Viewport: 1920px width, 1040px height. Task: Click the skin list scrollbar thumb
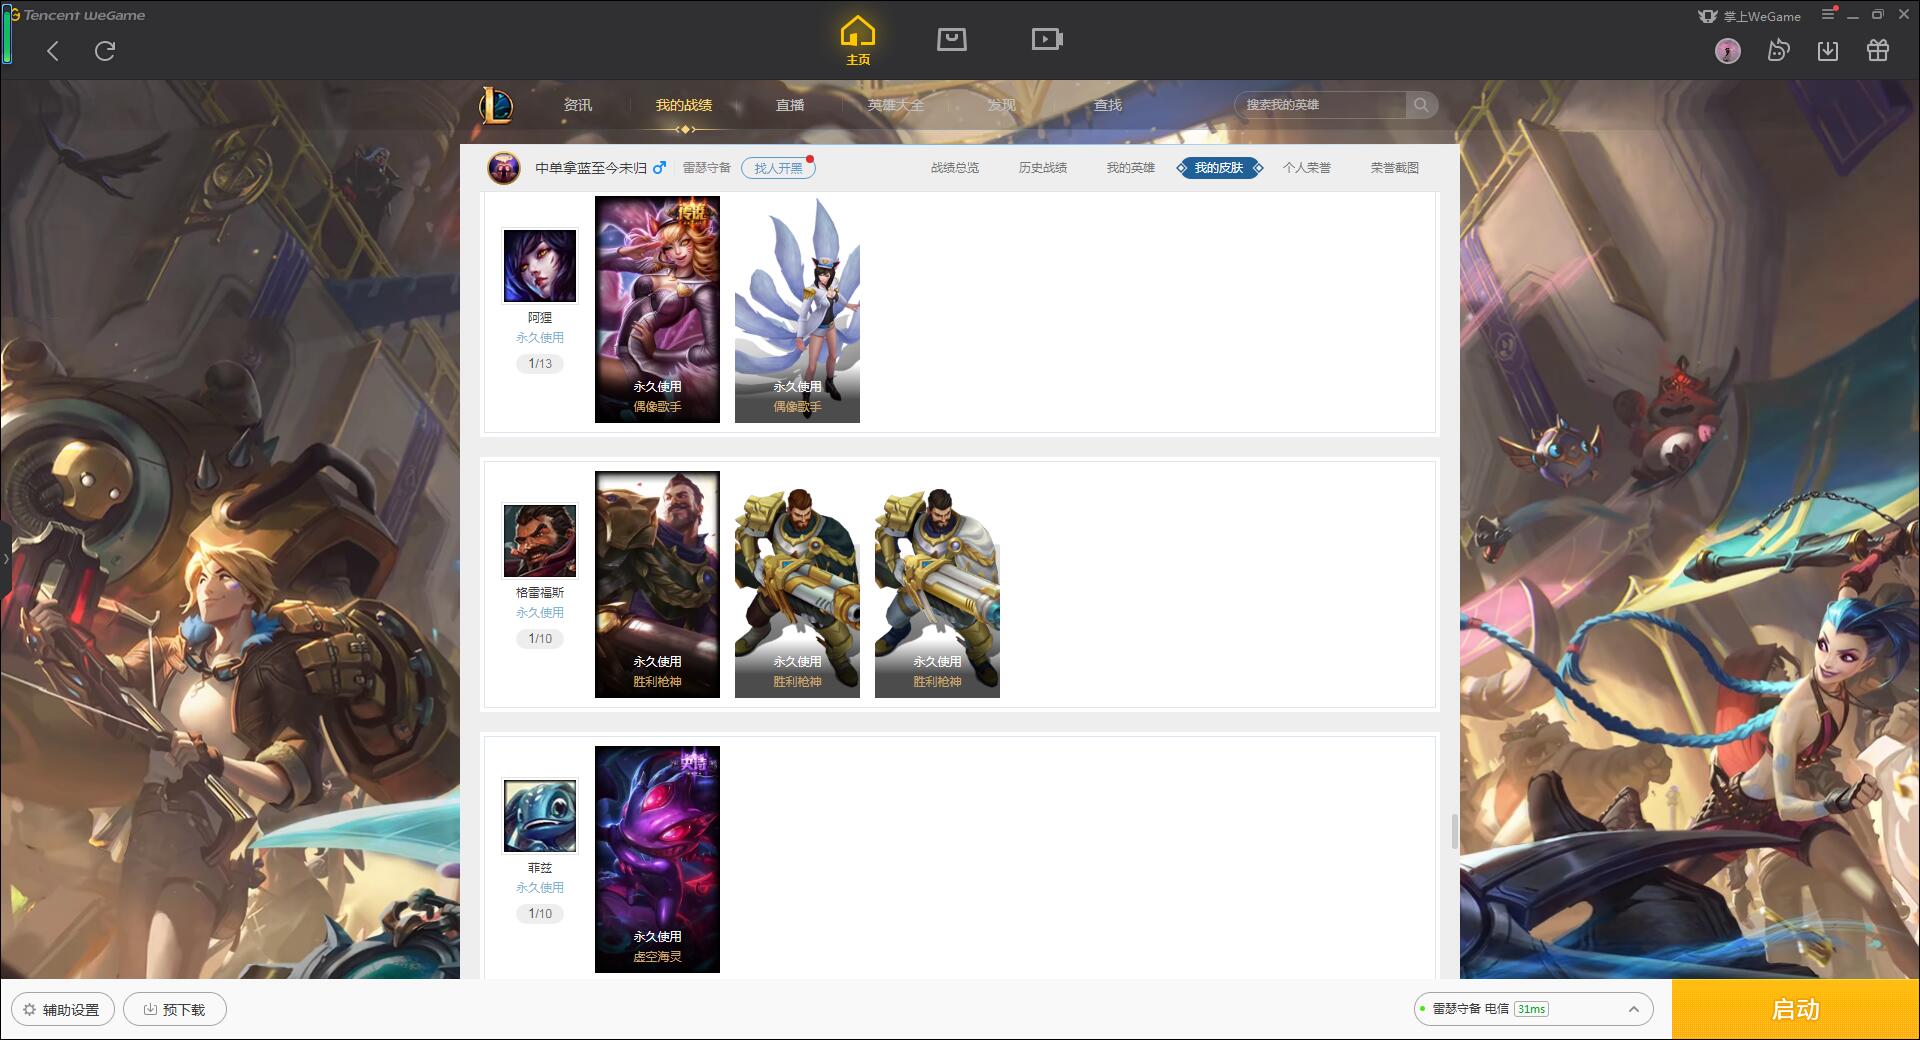pos(1454,832)
